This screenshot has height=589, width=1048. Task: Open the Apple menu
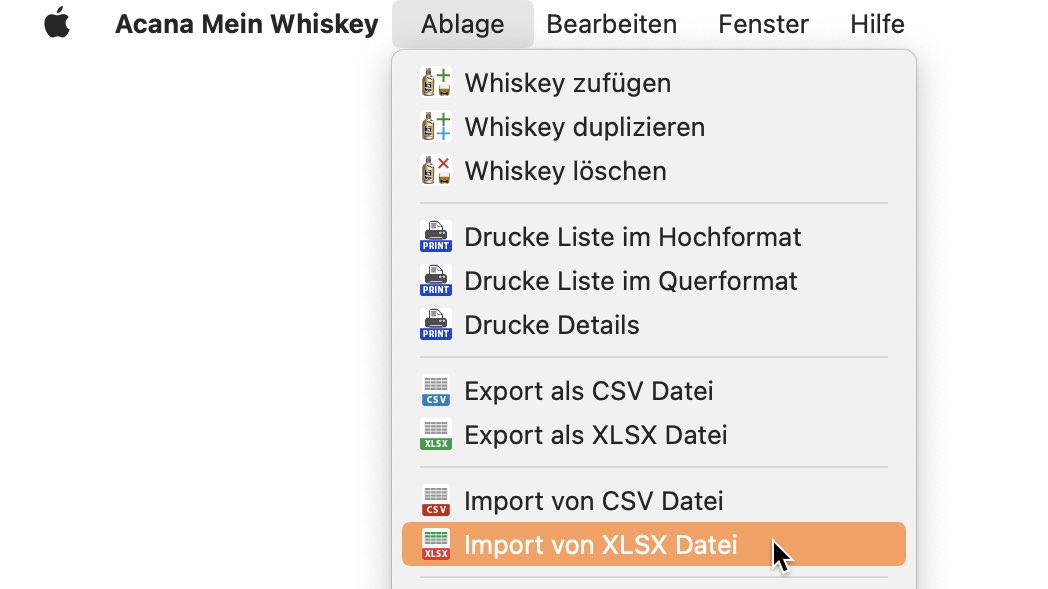click(x=57, y=24)
